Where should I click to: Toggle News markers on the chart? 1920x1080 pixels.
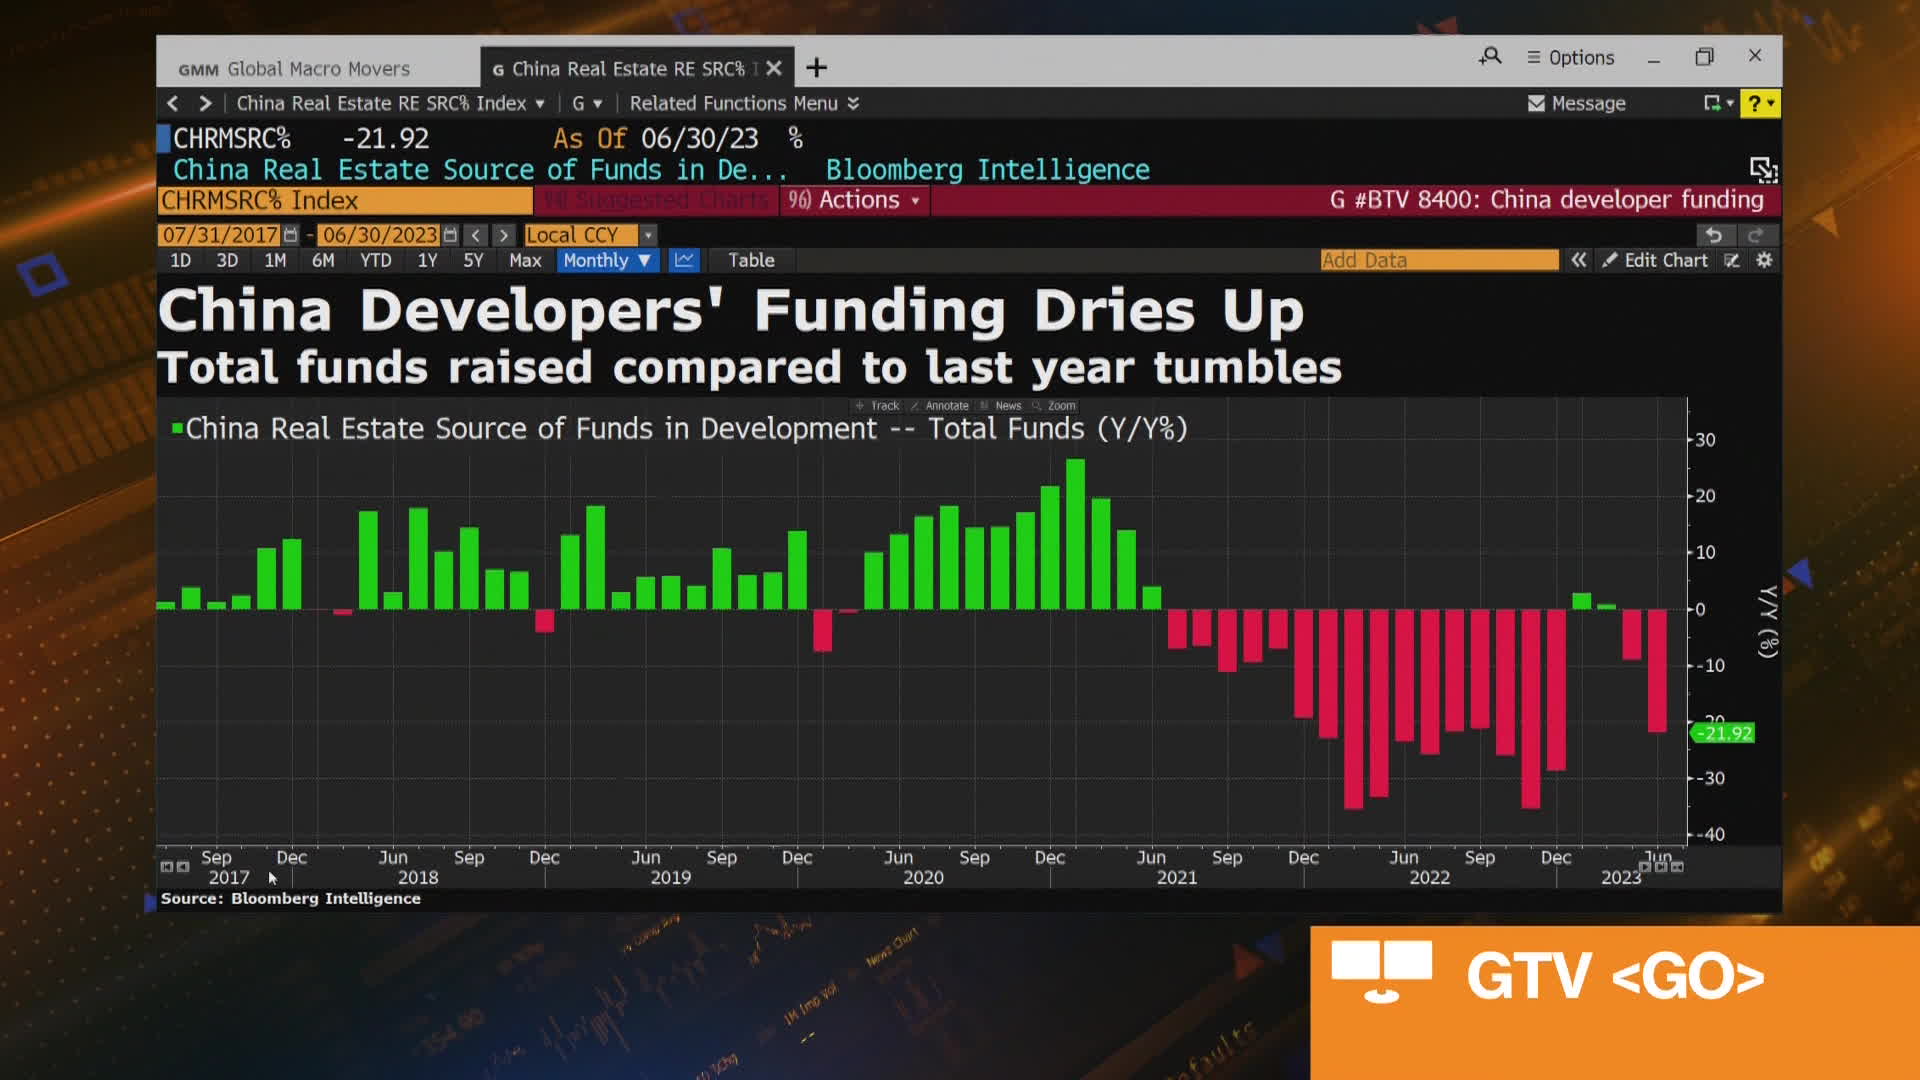click(x=1002, y=406)
